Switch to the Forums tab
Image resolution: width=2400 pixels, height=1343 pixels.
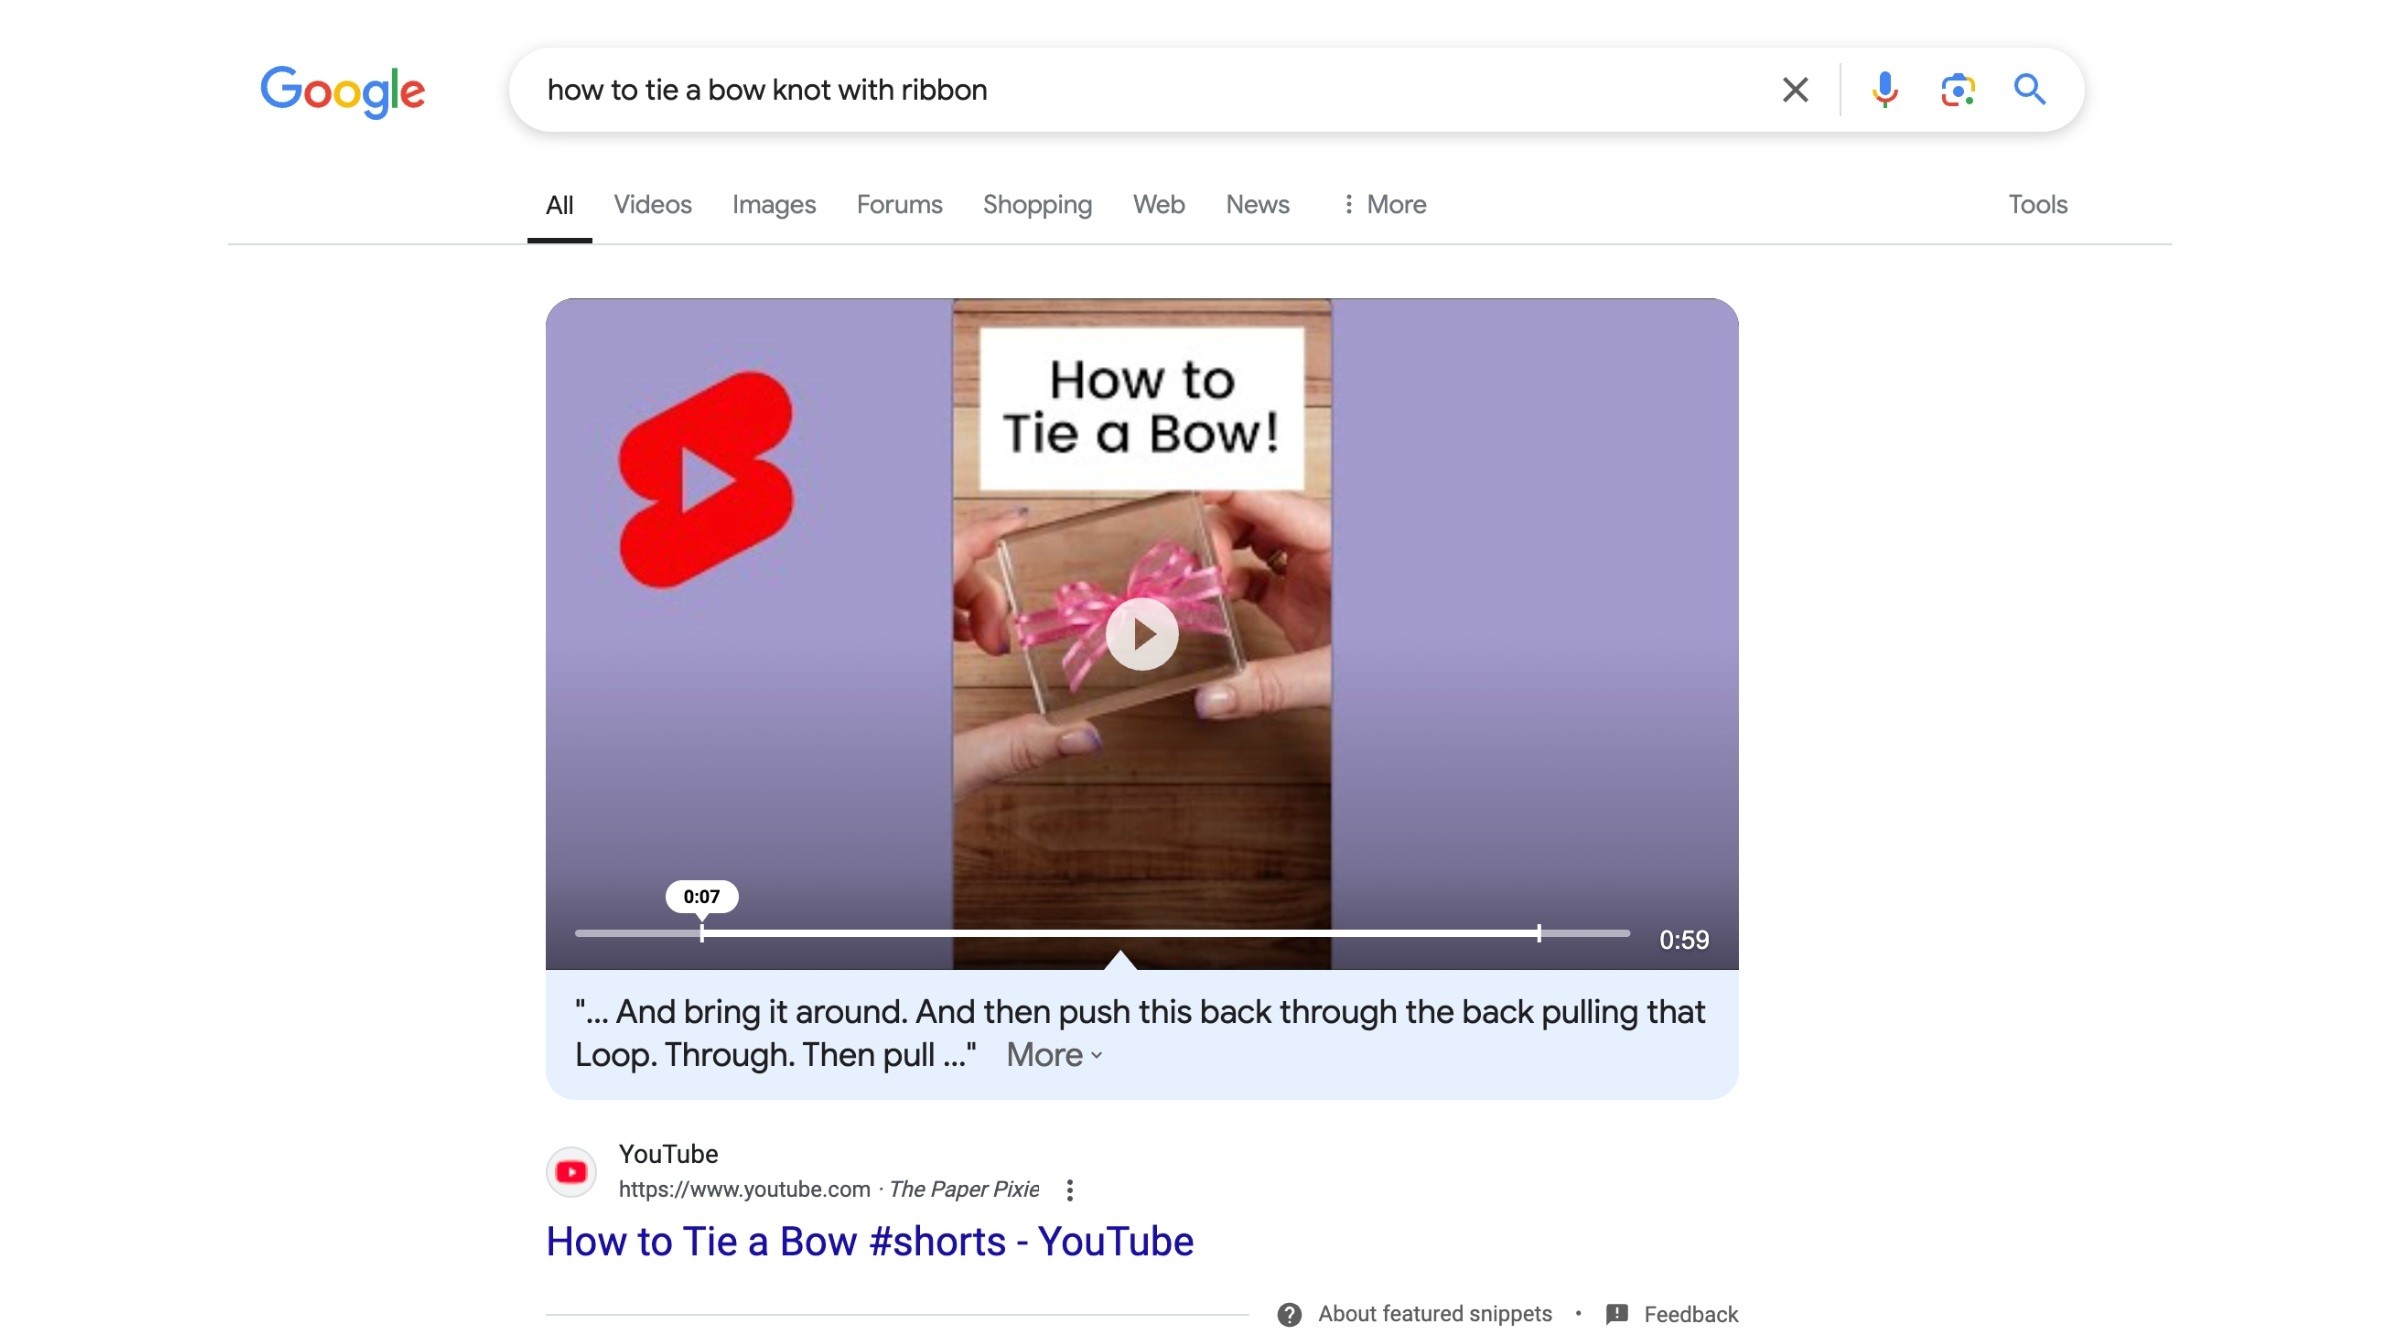pyautogui.click(x=900, y=204)
